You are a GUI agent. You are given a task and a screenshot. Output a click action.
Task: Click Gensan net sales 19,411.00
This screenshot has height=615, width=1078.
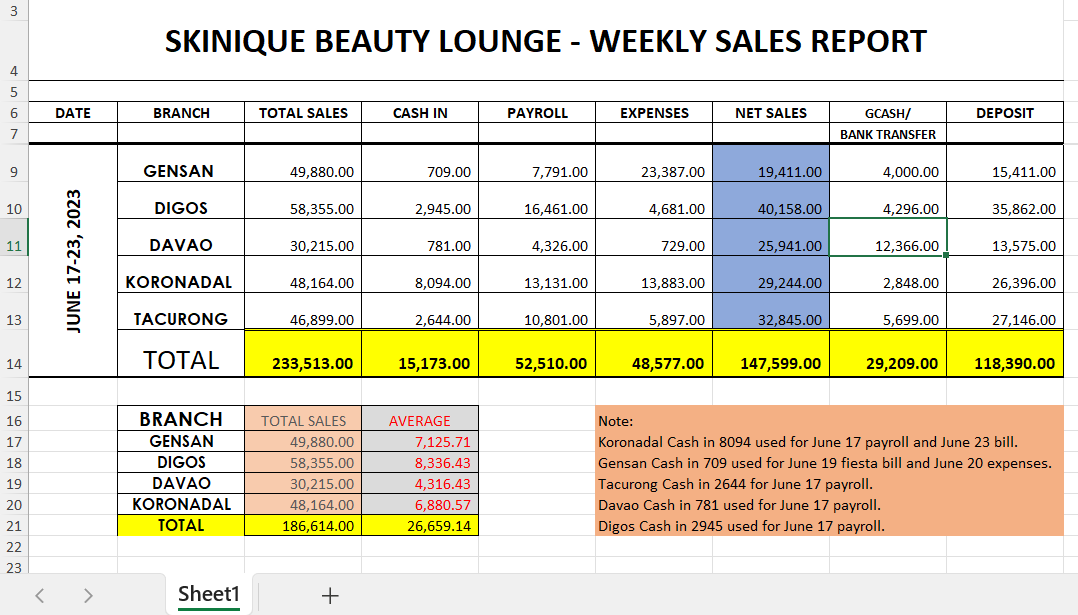coord(771,164)
